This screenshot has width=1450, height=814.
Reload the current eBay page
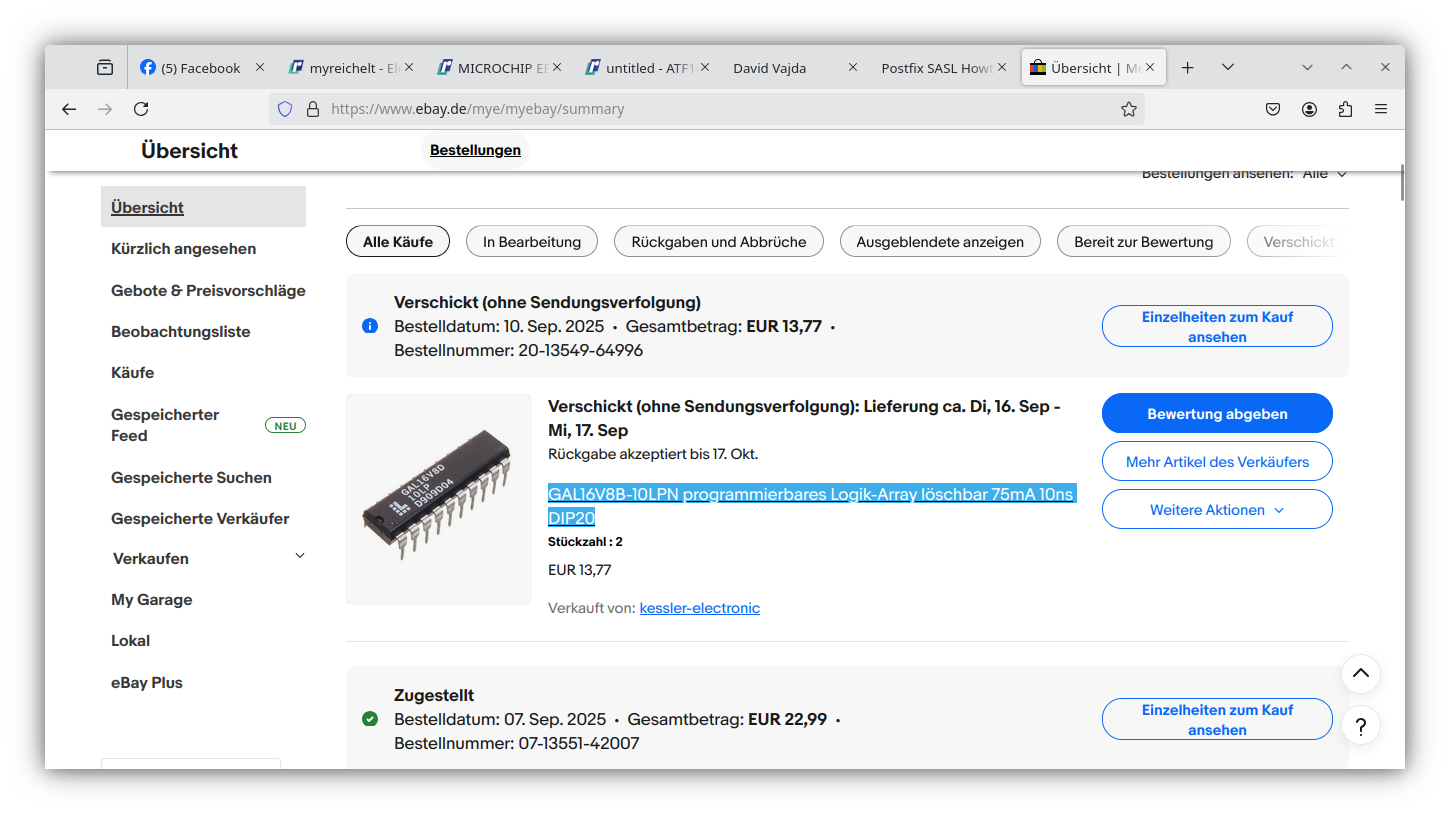pyautogui.click(x=140, y=109)
